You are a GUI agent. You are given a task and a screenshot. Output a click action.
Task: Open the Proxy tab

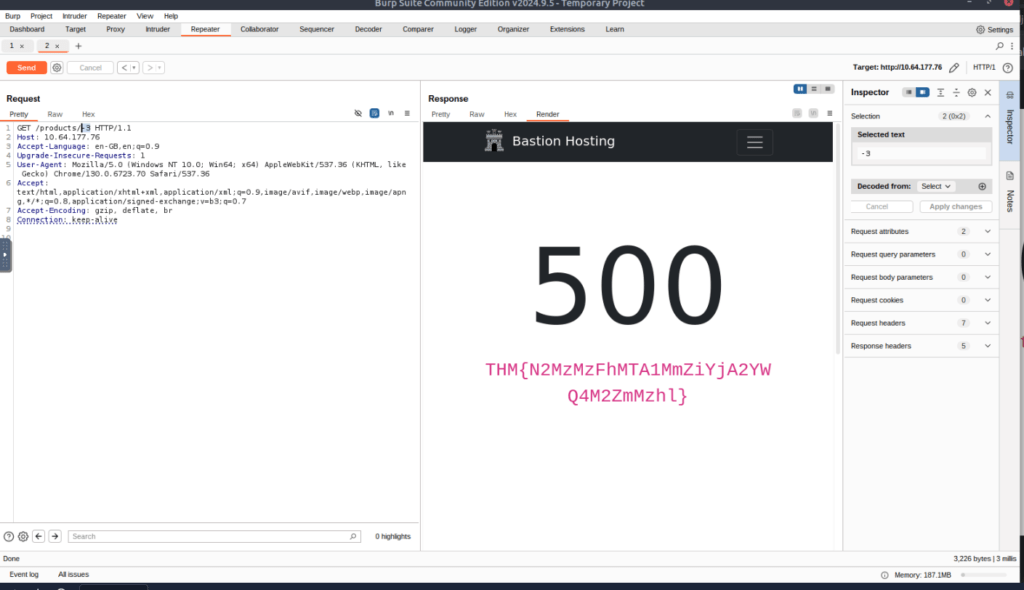(x=116, y=29)
